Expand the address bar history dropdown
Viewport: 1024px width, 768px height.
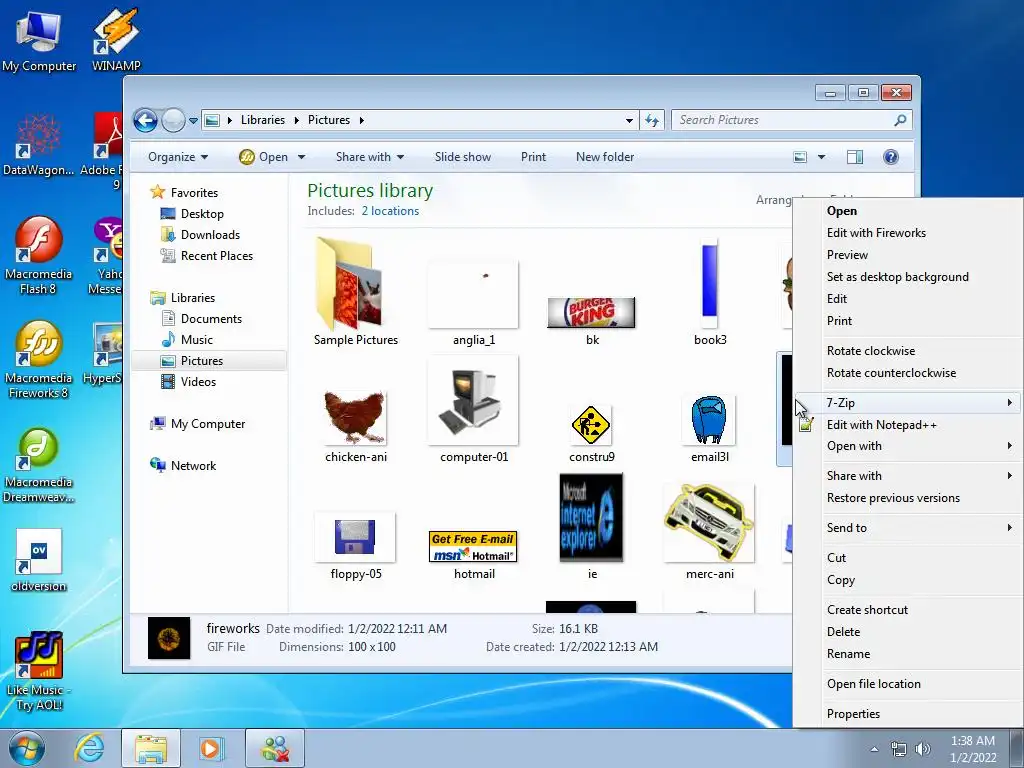[x=629, y=120]
